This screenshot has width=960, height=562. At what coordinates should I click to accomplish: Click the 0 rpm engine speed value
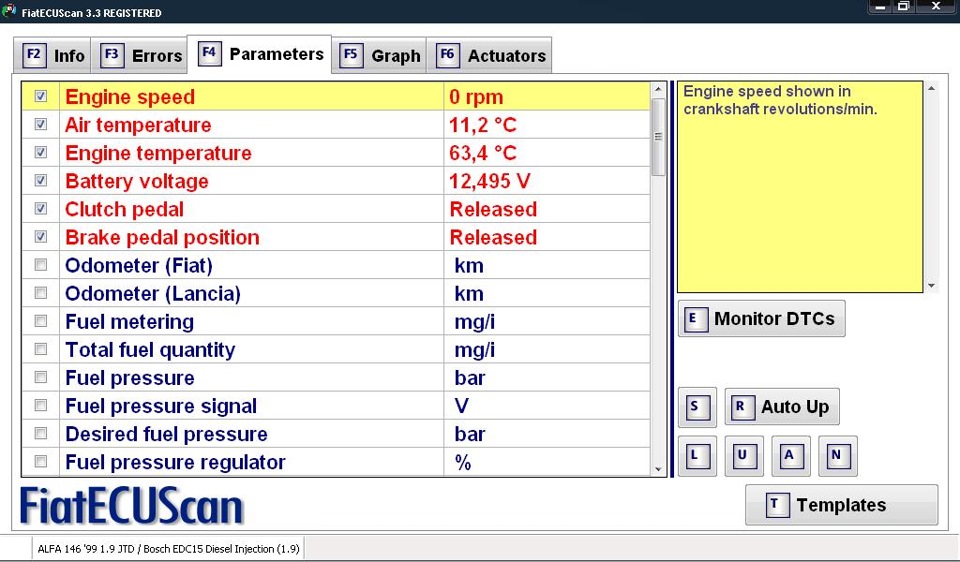click(476, 97)
